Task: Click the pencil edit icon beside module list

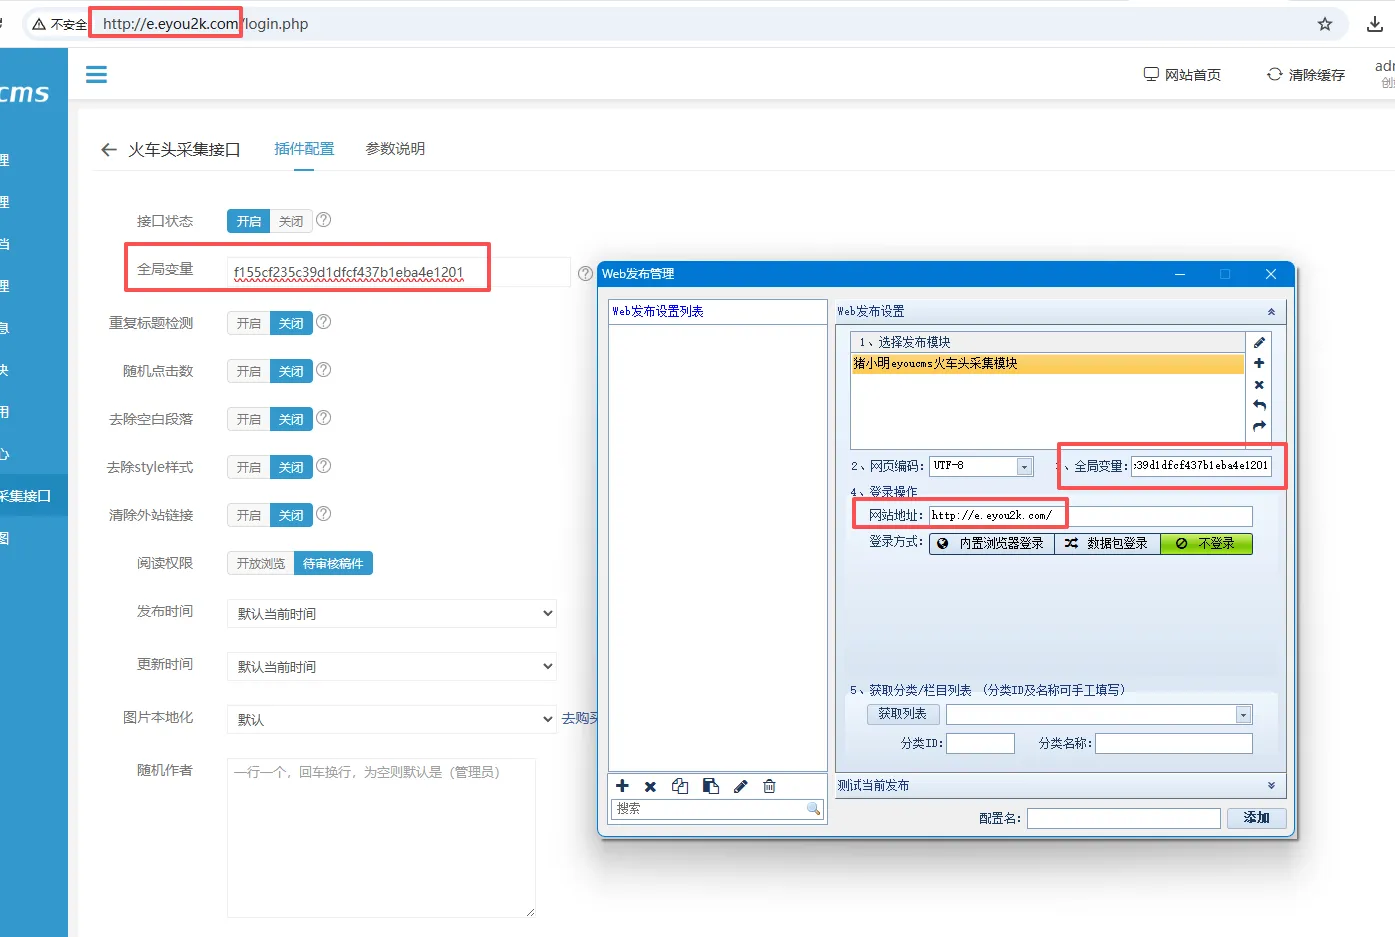Action: tap(1259, 343)
